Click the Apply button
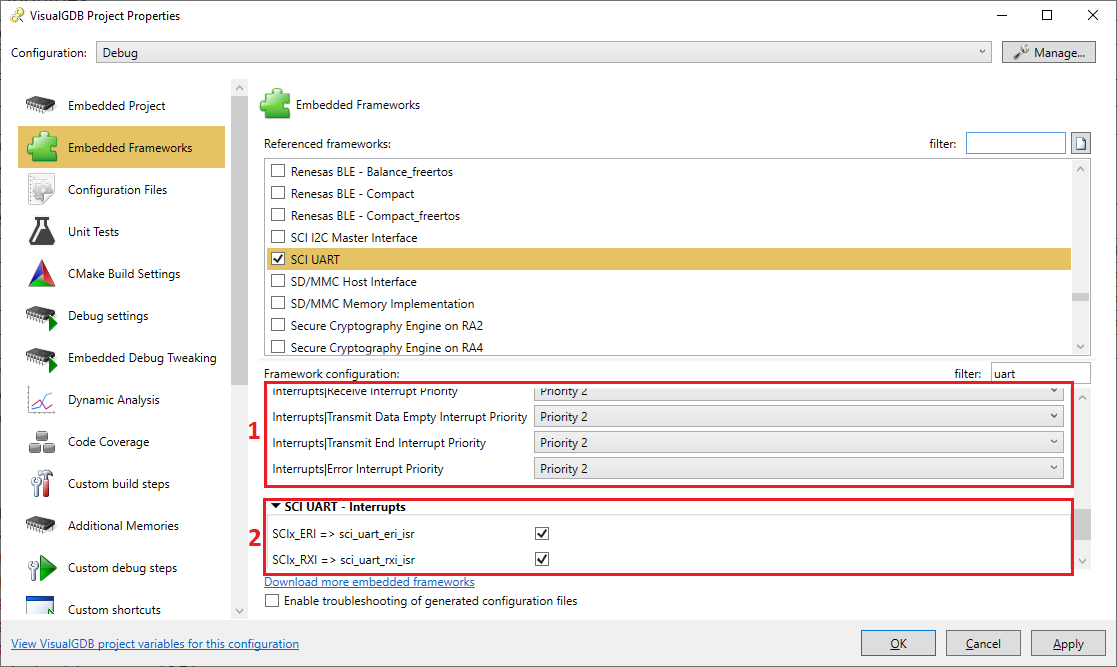Image resolution: width=1117 pixels, height=667 pixels. click(1068, 643)
